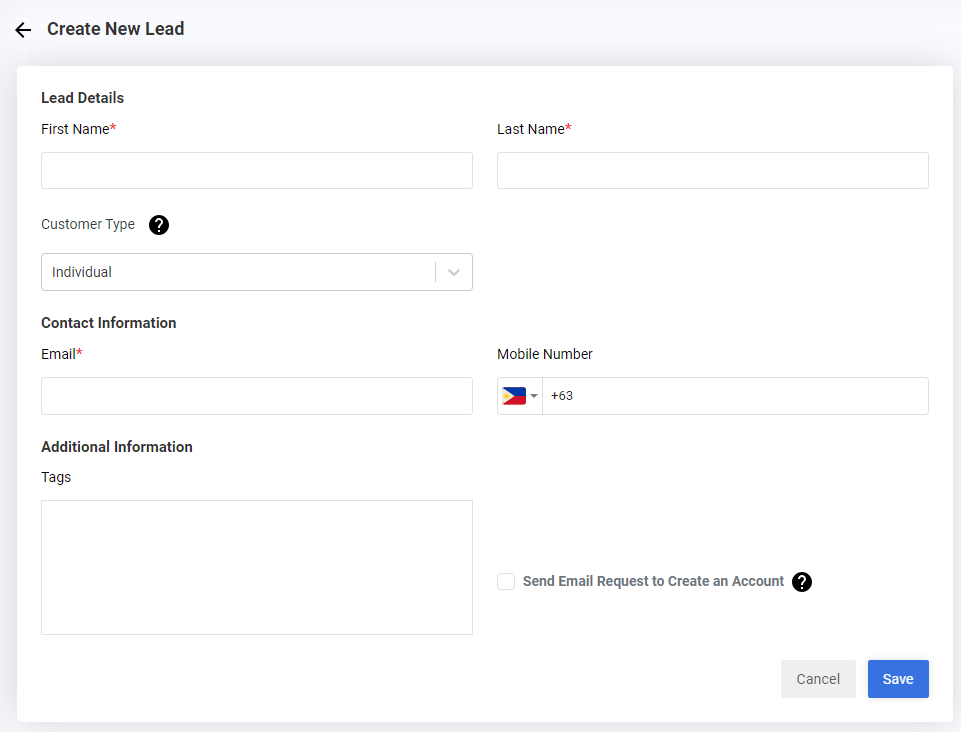Viewport: 961px width, 732px height.
Task: Tick the Send Email Request checkbox
Action: coord(506,582)
